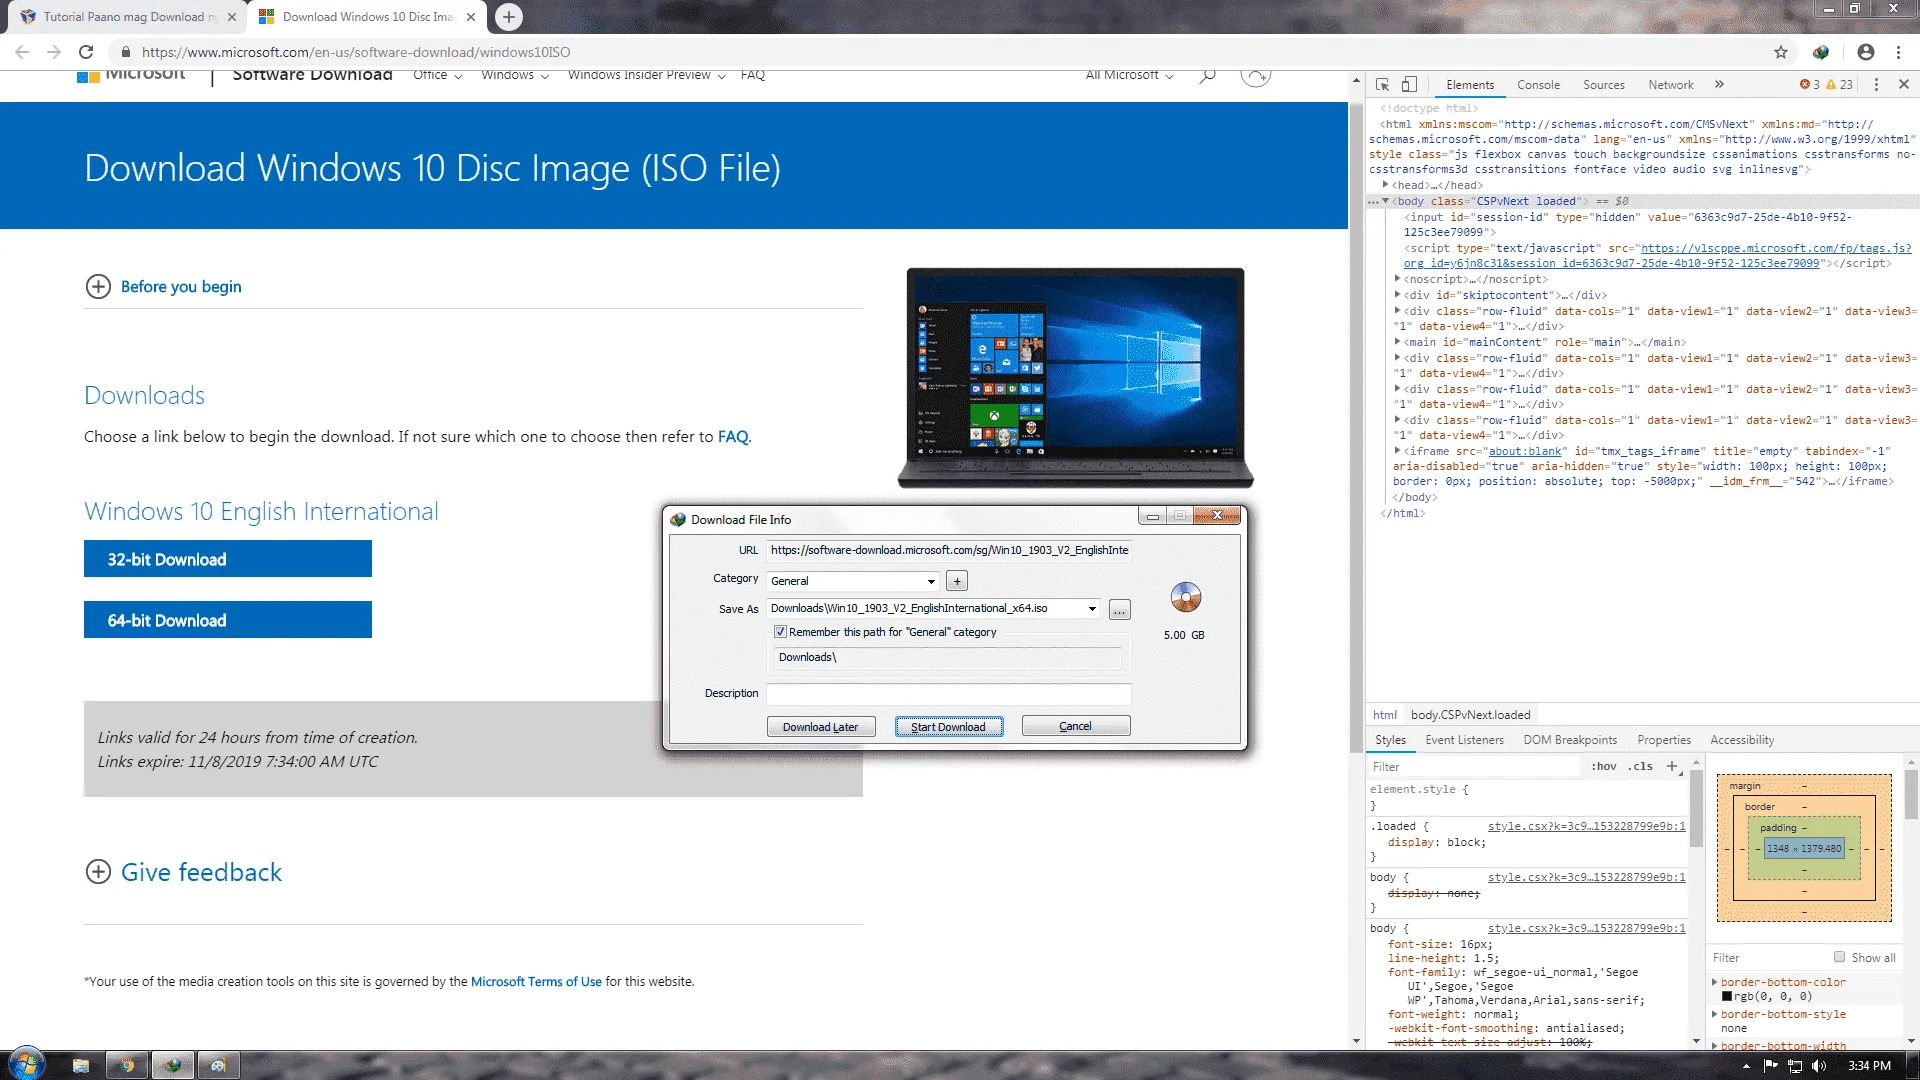The width and height of the screenshot is (1920, 1080).
Task: Click the volume speaker icon in system tray
Action: point(1819,1066)
